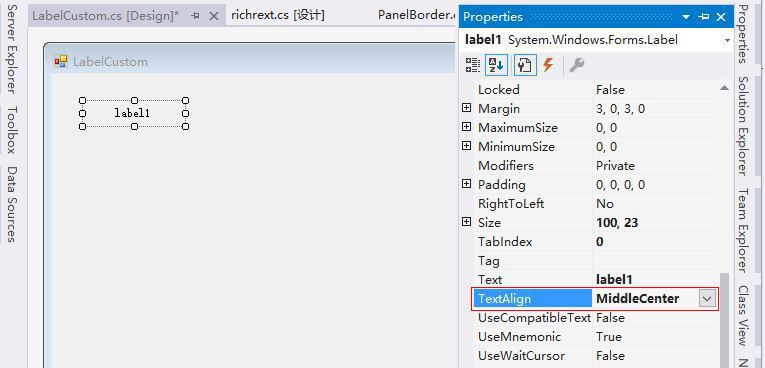Open Class View side tab
Screen dimensions: 765x368
(x=743, y=316)
